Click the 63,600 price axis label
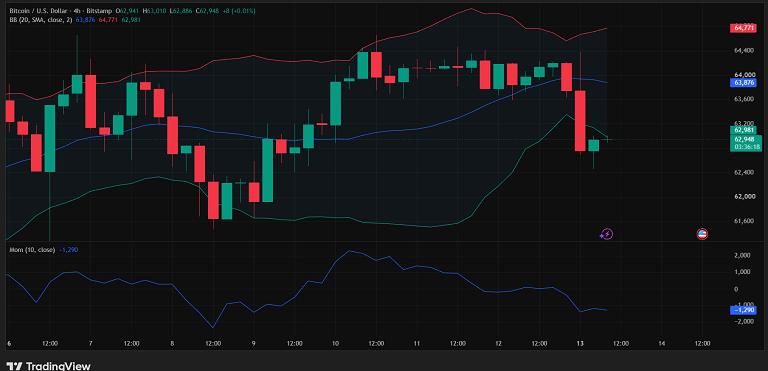Image resolution: width=768 pixels, height=371 pixels. point(744,99)
